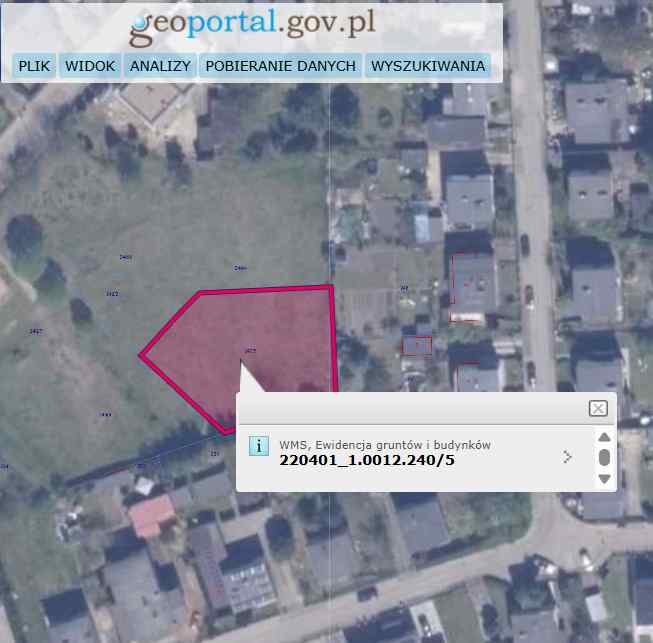The height and width of the screenshot is (643, 653).
Task: Click the popup scrollbar up arrow
Action: tap(604, 437)
